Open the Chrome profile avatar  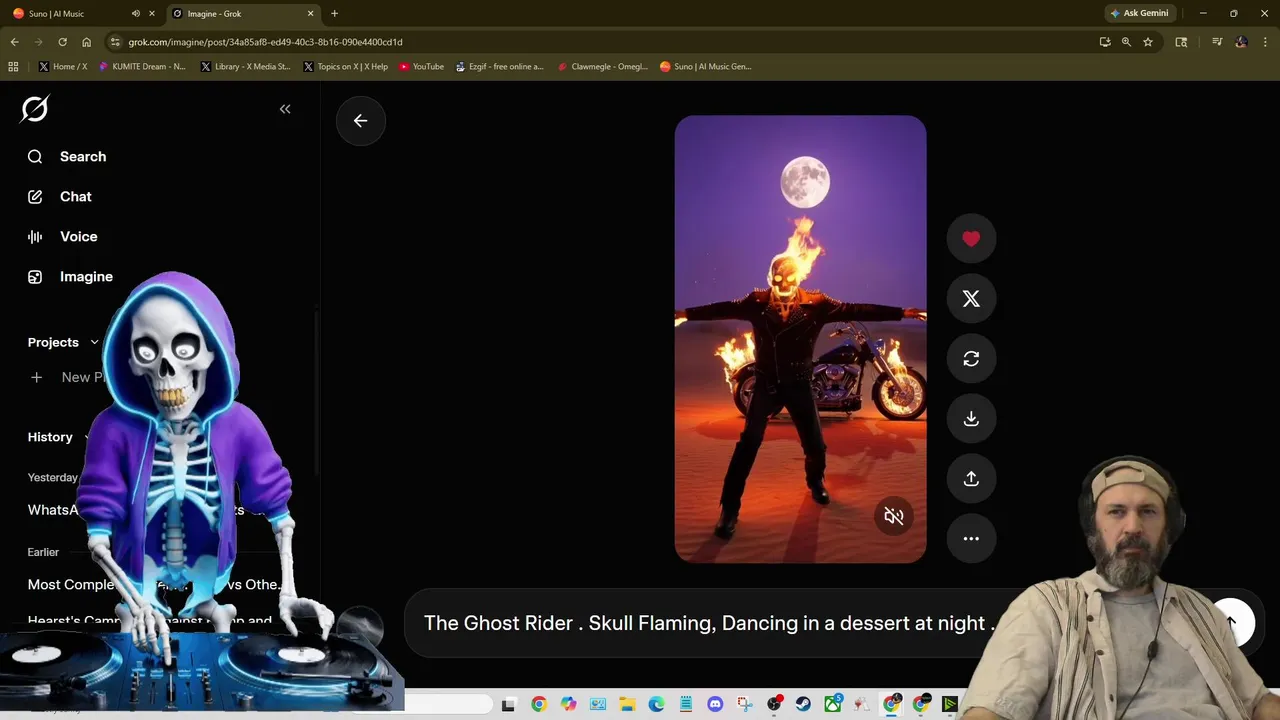click(1241, 42)
